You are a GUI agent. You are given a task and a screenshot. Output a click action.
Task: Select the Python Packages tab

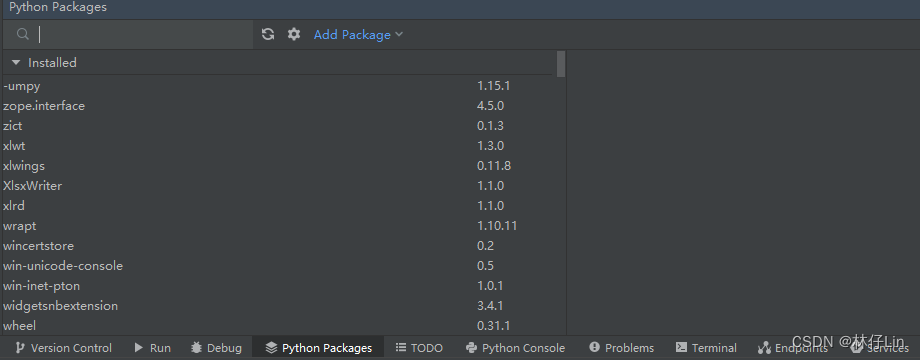(318, 348)
